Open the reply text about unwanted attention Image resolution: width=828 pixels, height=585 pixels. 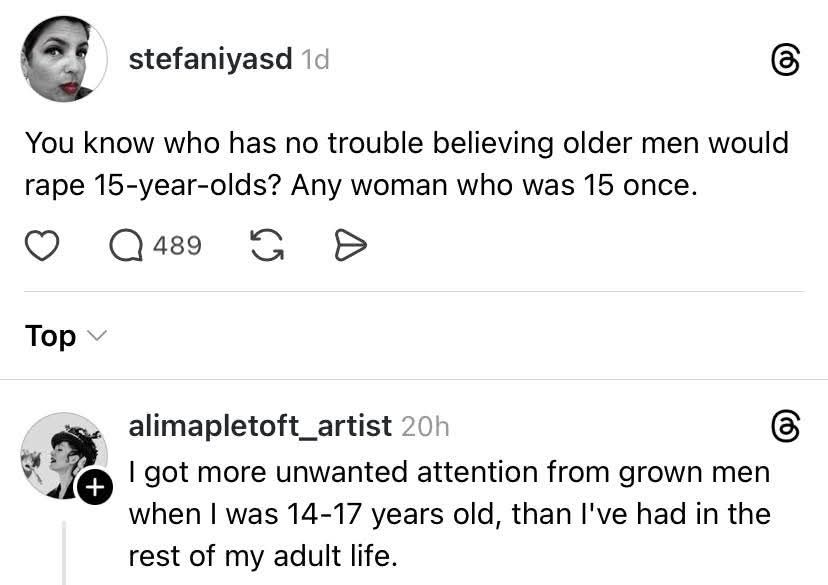click(448, 513)
